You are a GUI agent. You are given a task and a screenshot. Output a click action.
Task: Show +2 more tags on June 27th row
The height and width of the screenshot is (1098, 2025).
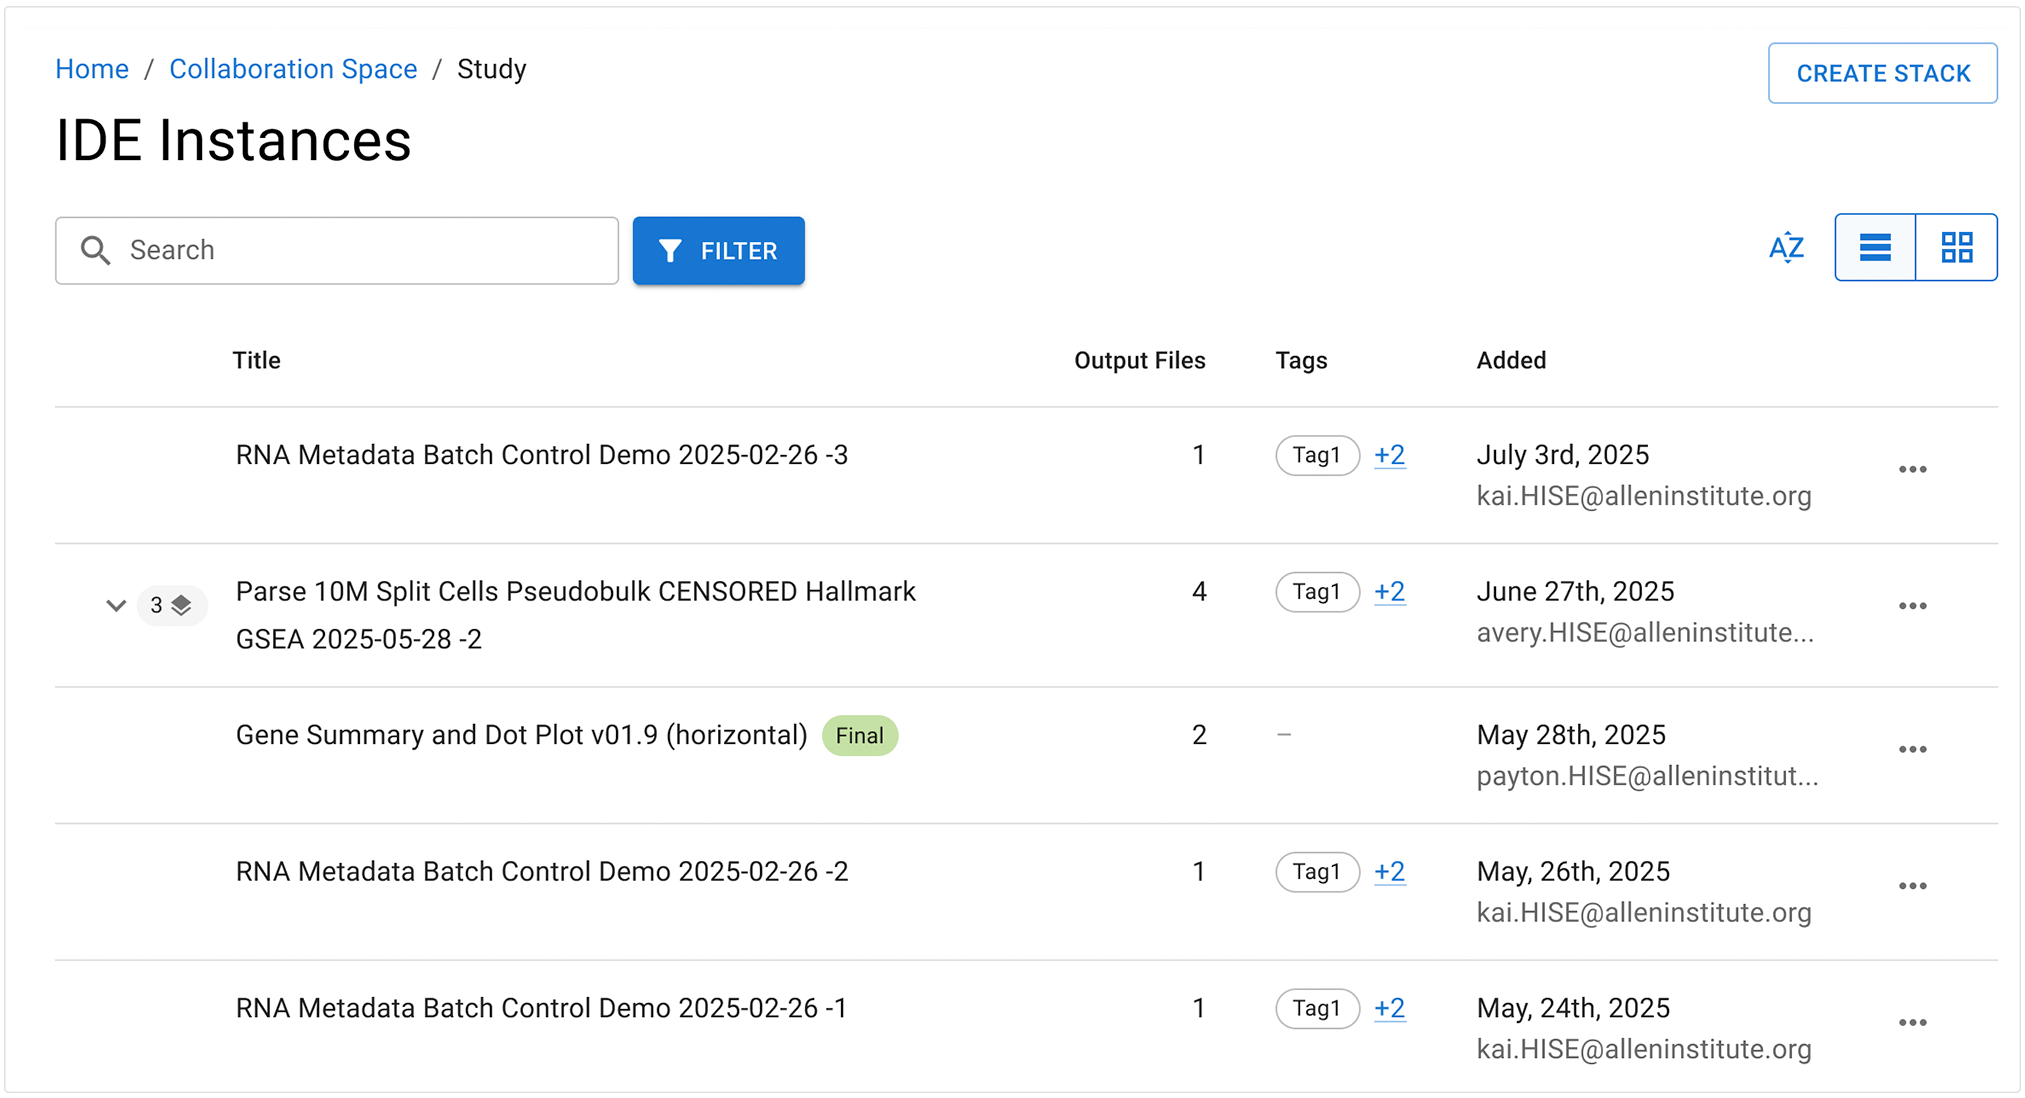pos(1389,592)
